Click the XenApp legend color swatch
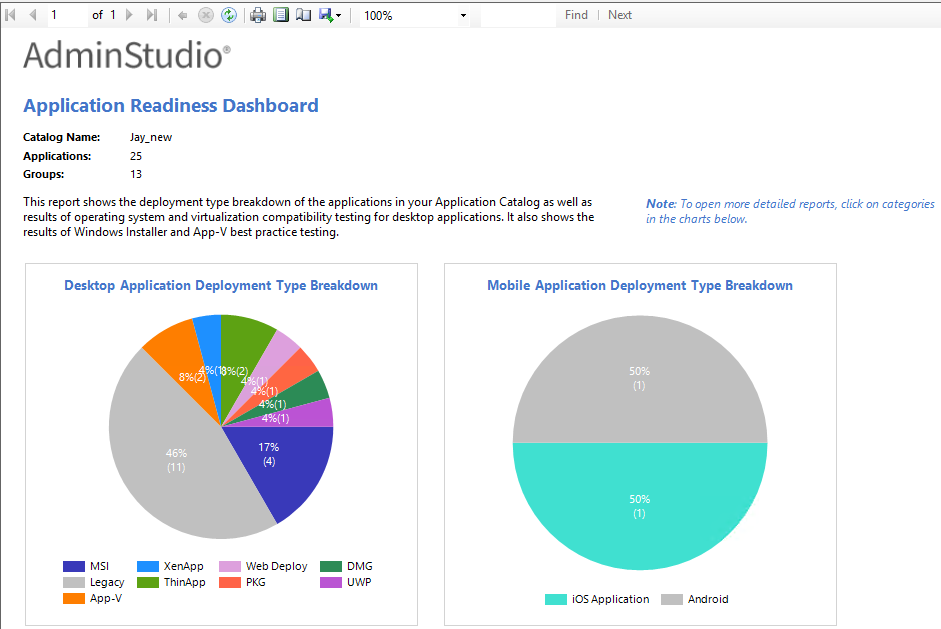This screenshot has height=629, width=941. (x=148, y=566)
